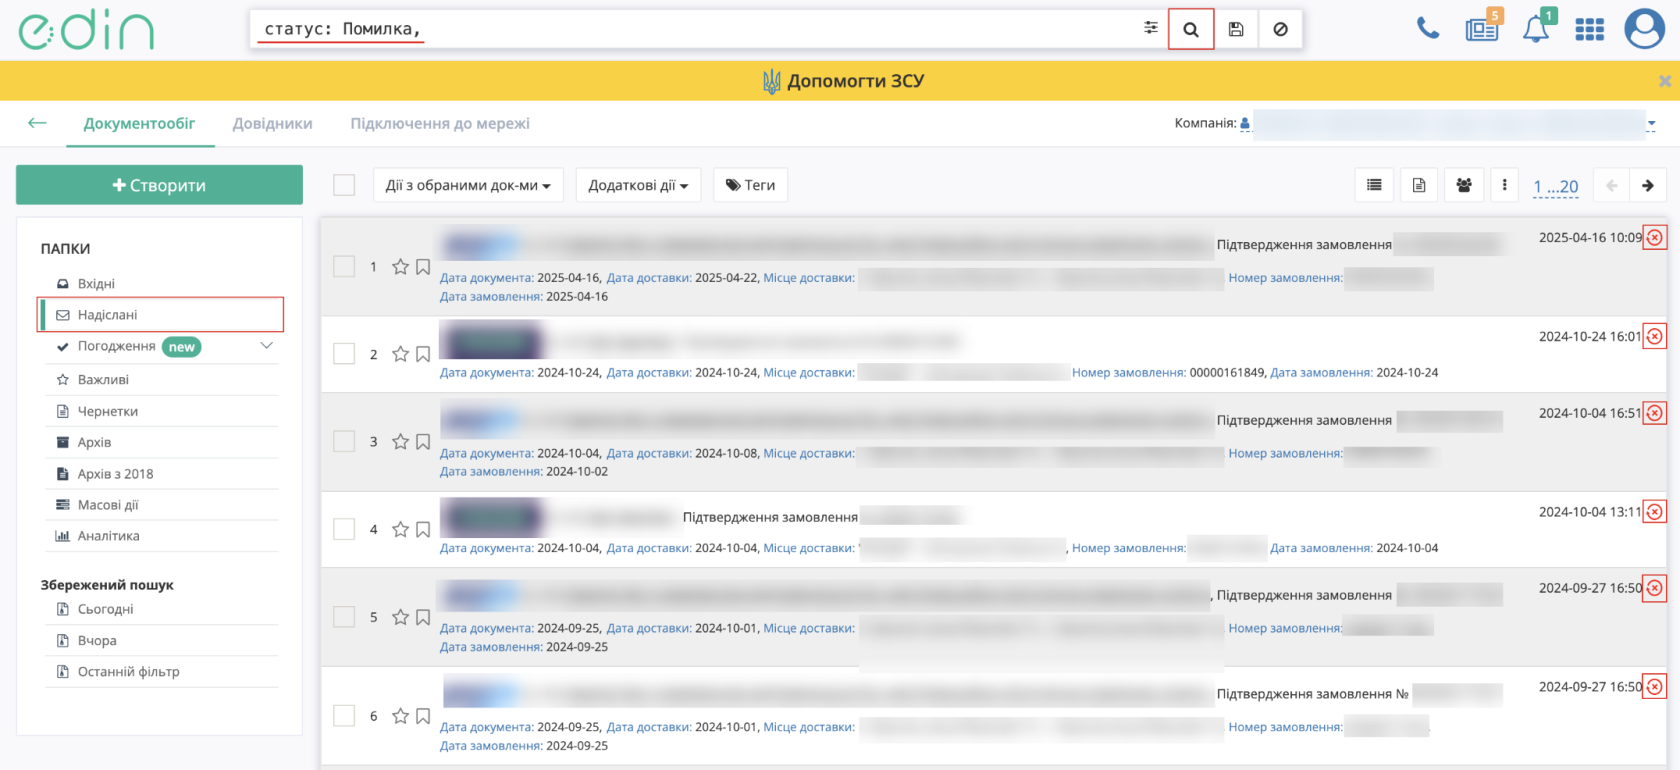1680x770 pixels.
Task: Open the page range 1...20 selector
Action: (1555, 187)
